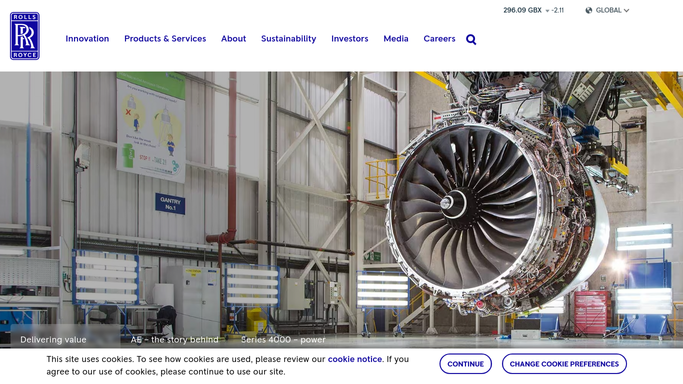
Task: Open the search magnifier icon
Action: (471, 40)
